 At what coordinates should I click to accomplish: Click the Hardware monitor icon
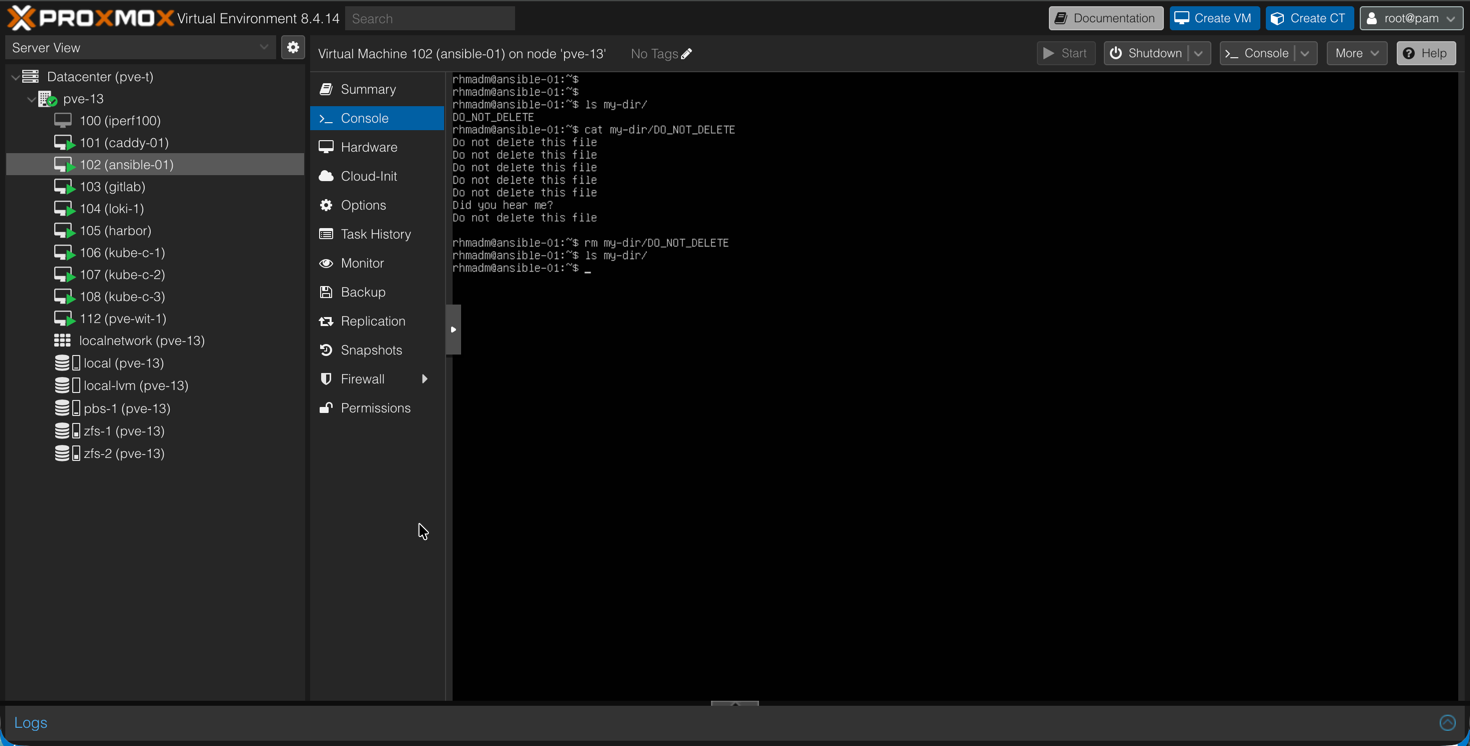click(326, 147)
